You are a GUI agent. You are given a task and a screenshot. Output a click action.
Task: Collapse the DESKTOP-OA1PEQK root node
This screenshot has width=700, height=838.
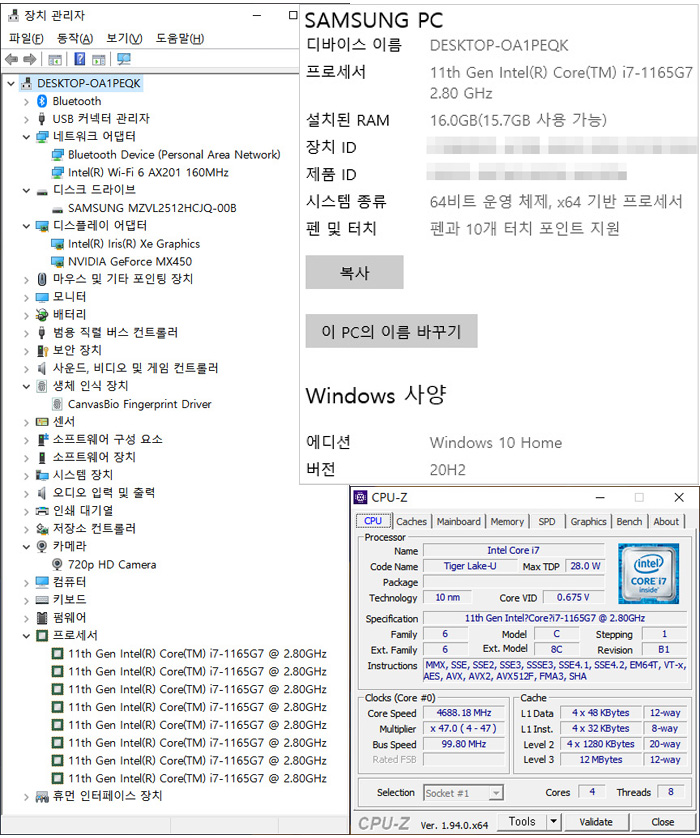click(x=11, y=83)
